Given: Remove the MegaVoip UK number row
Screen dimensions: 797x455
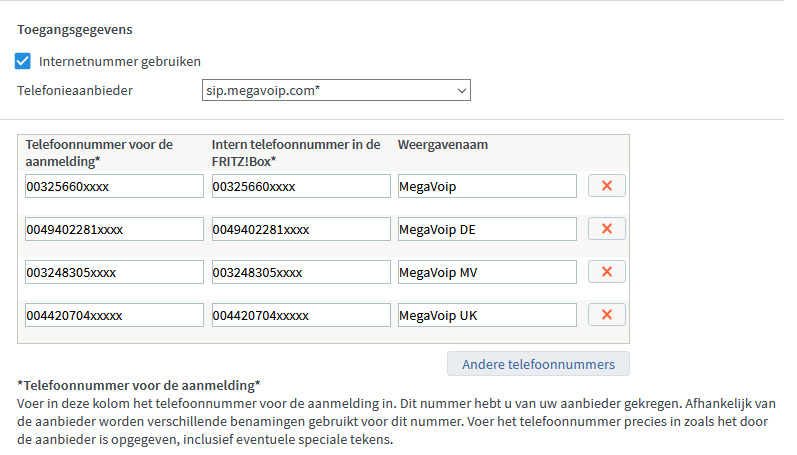Looking at the screenshot, I should click(x=606, y=315).
